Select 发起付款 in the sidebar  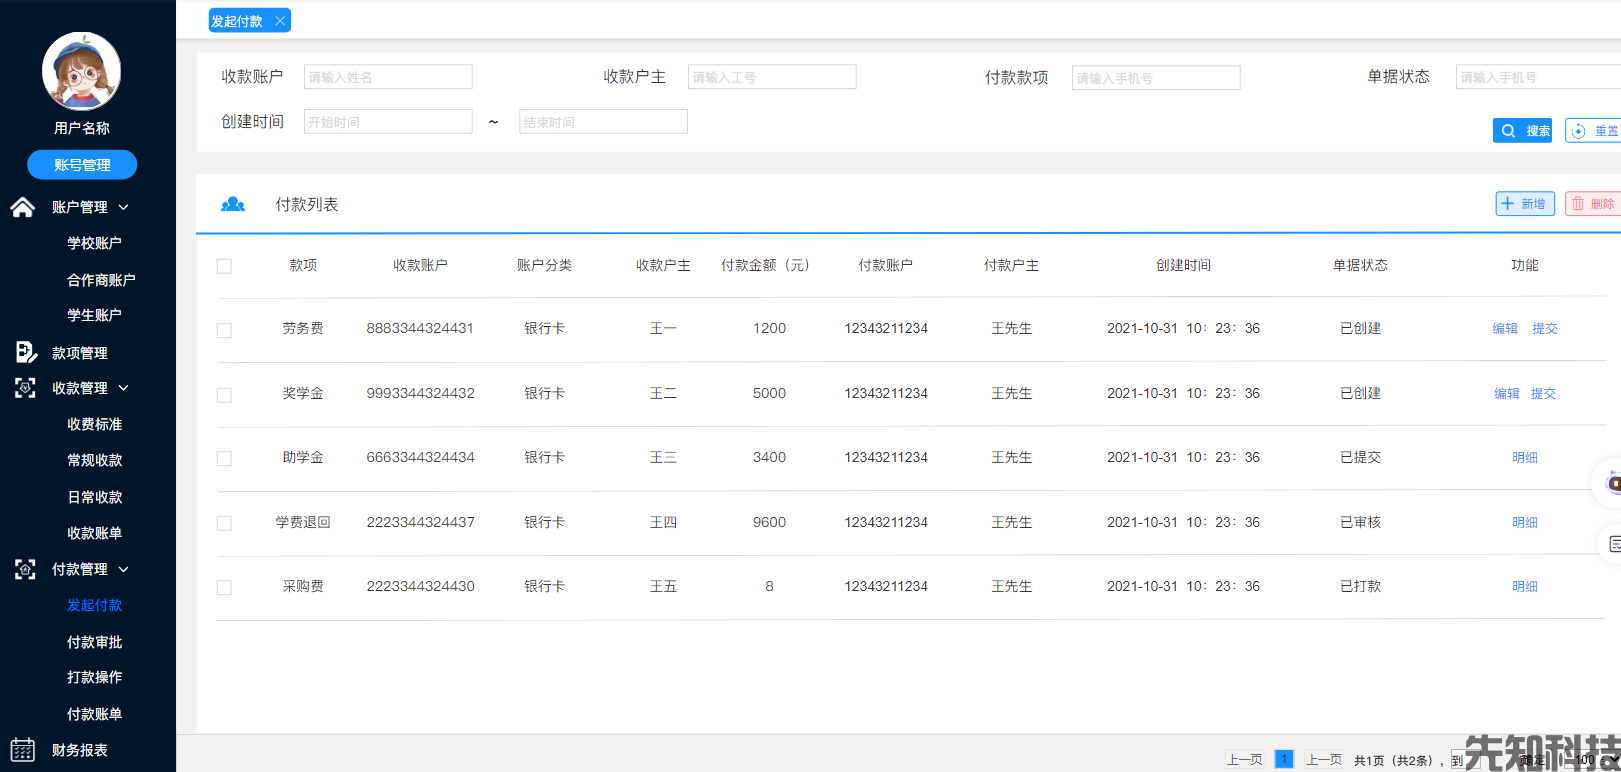[x=94, y=605]
